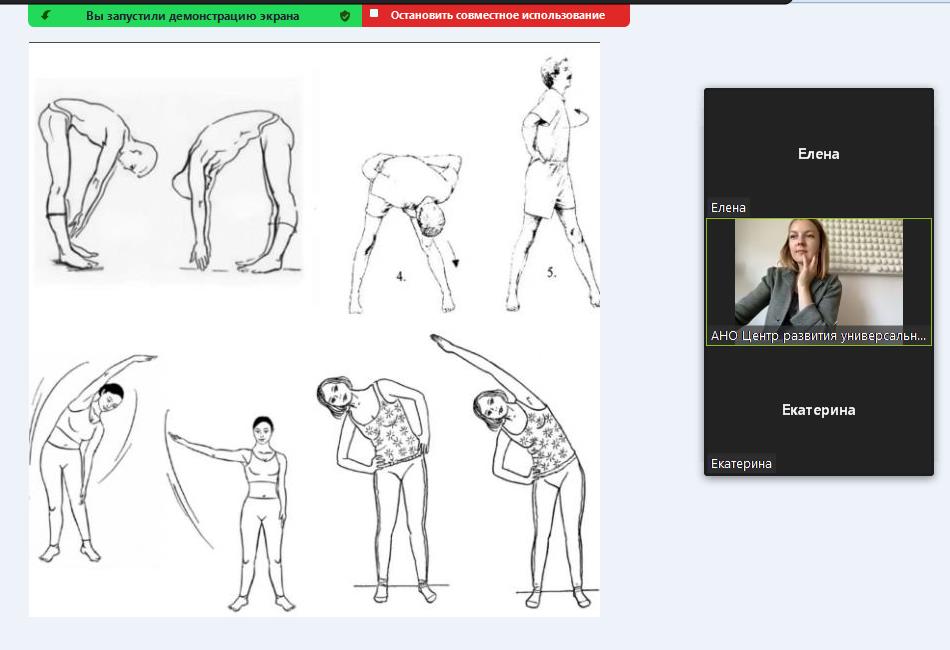Click floral-top woman with raised arm

tap(515, 471)
